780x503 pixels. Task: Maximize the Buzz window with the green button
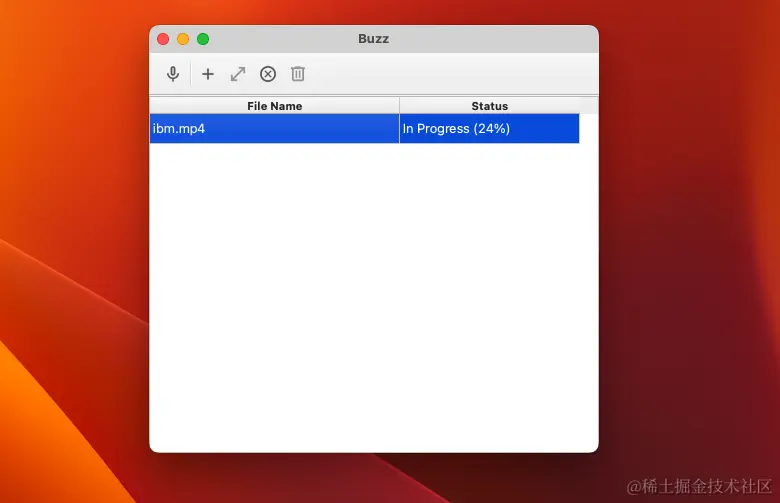click(x=203, y=39)
